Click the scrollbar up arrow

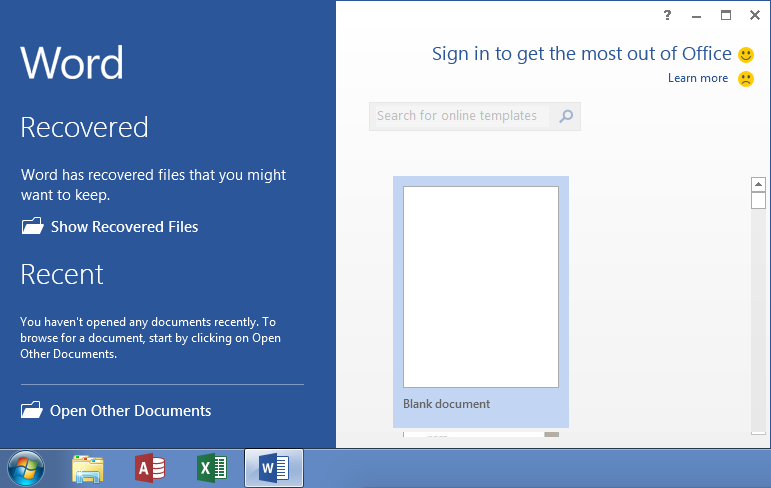pyautogui.click(x=758, y=184)
